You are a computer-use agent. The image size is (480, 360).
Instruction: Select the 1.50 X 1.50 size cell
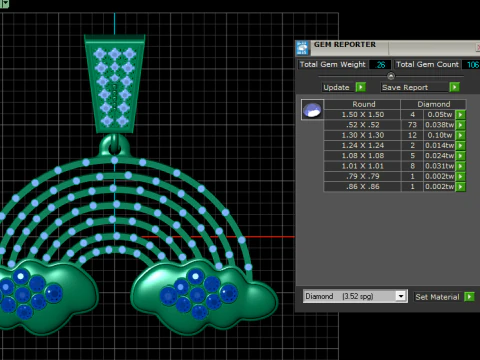pyautogui.click(x=363, y=115)
